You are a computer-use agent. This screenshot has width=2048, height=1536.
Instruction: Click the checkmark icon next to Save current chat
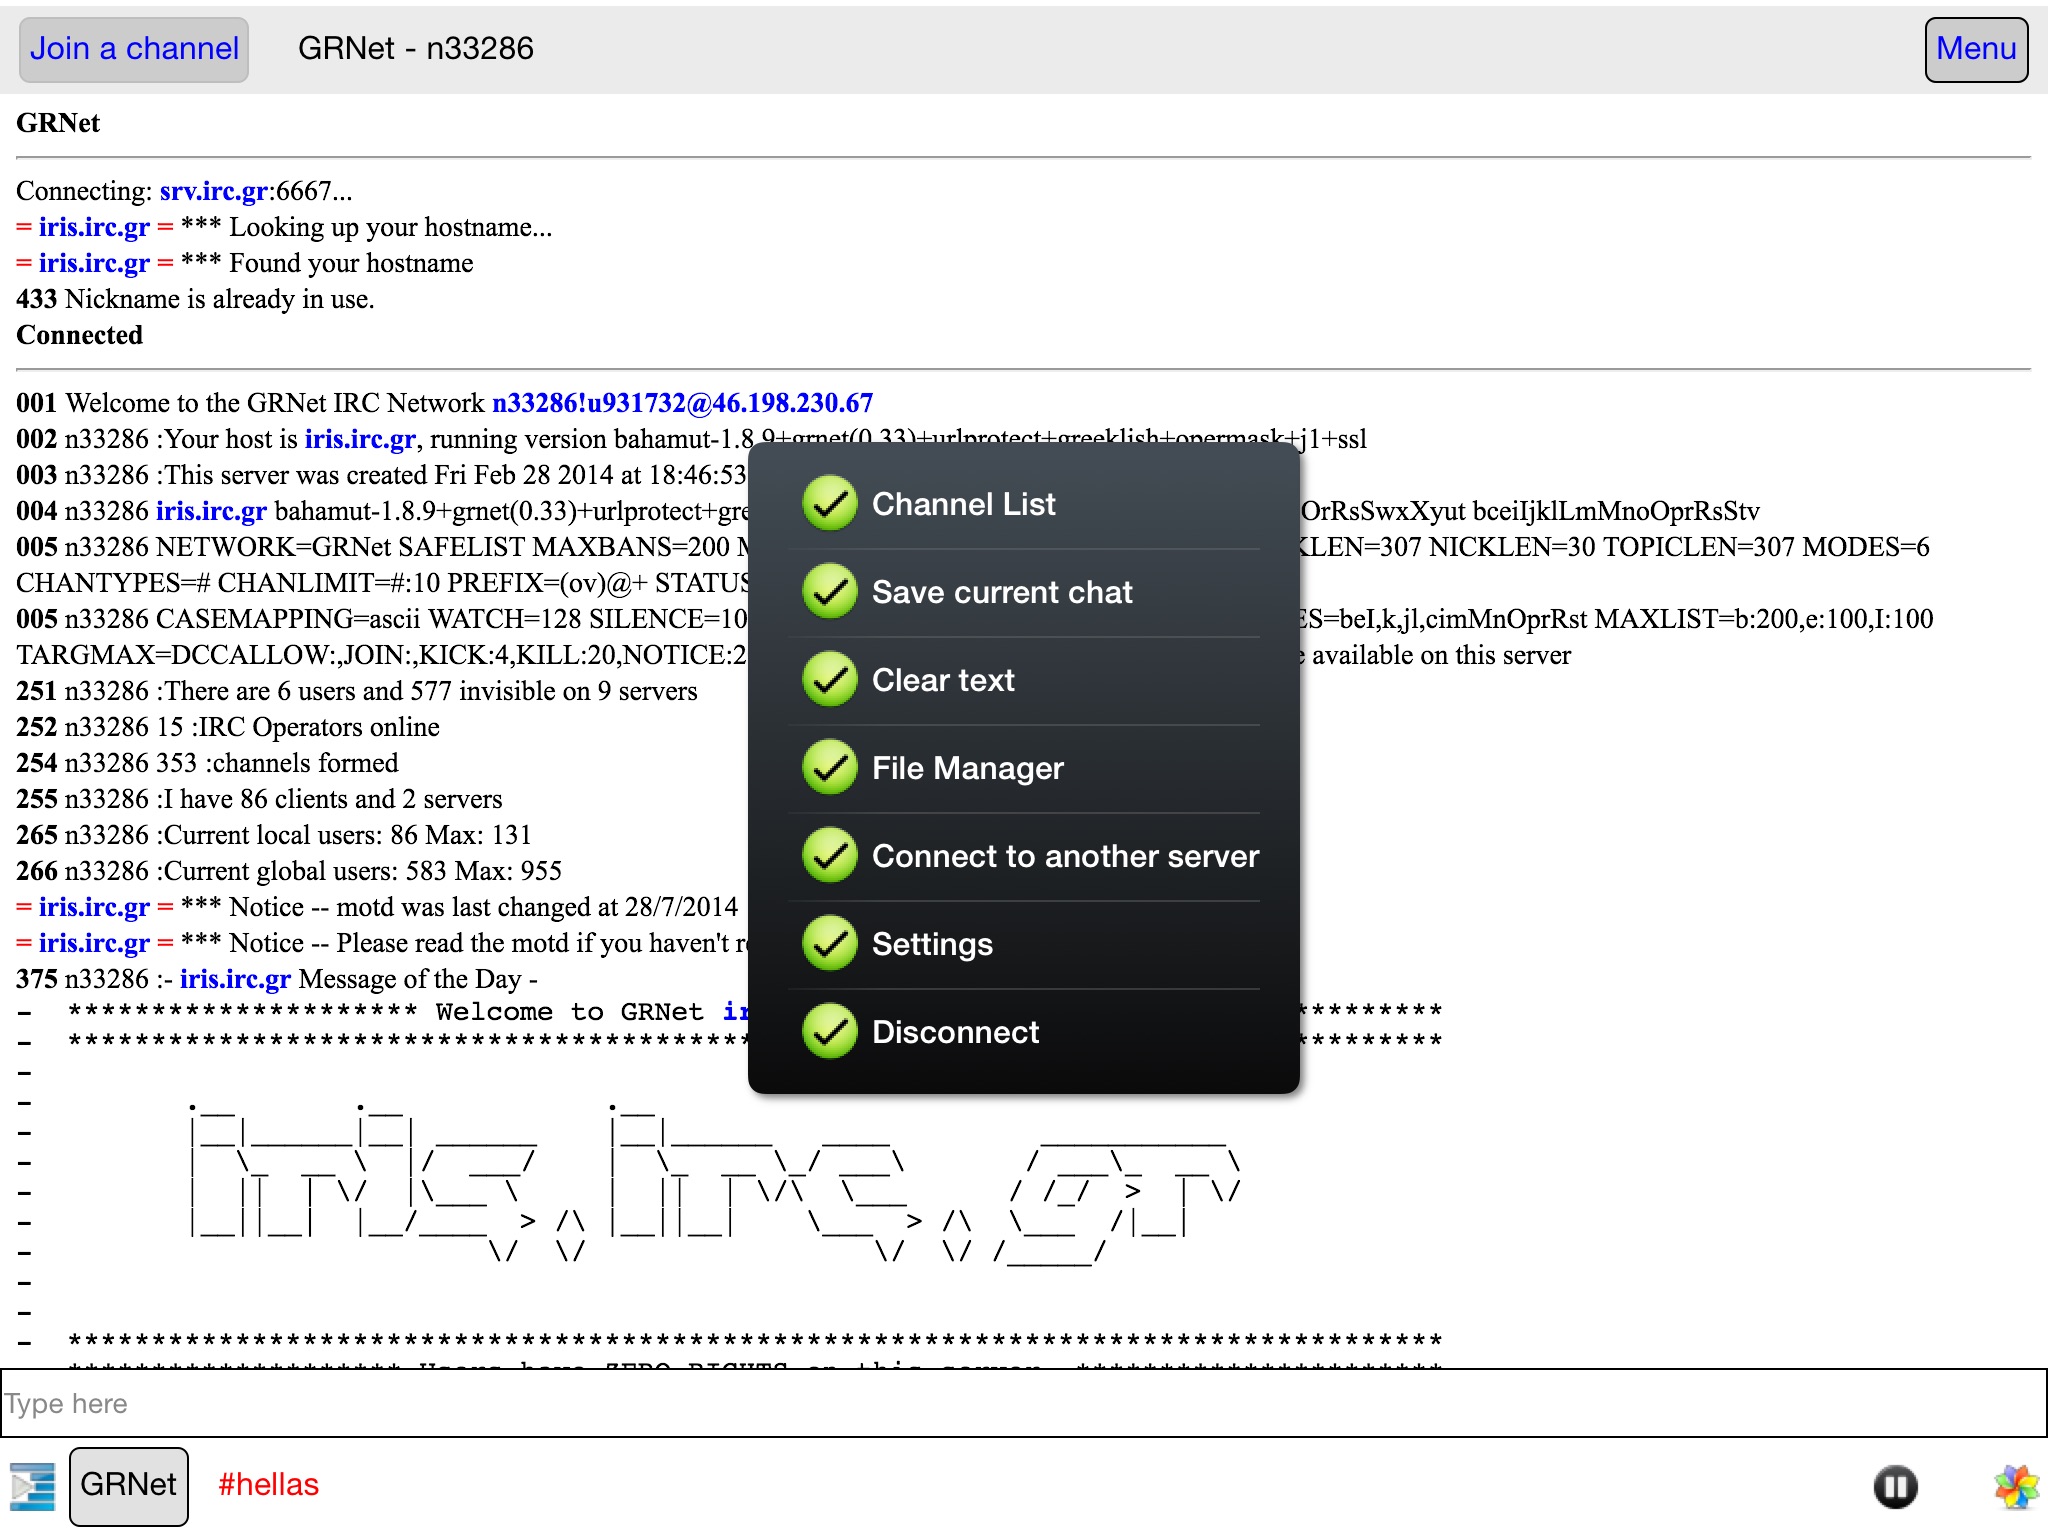tap(829, 592)
